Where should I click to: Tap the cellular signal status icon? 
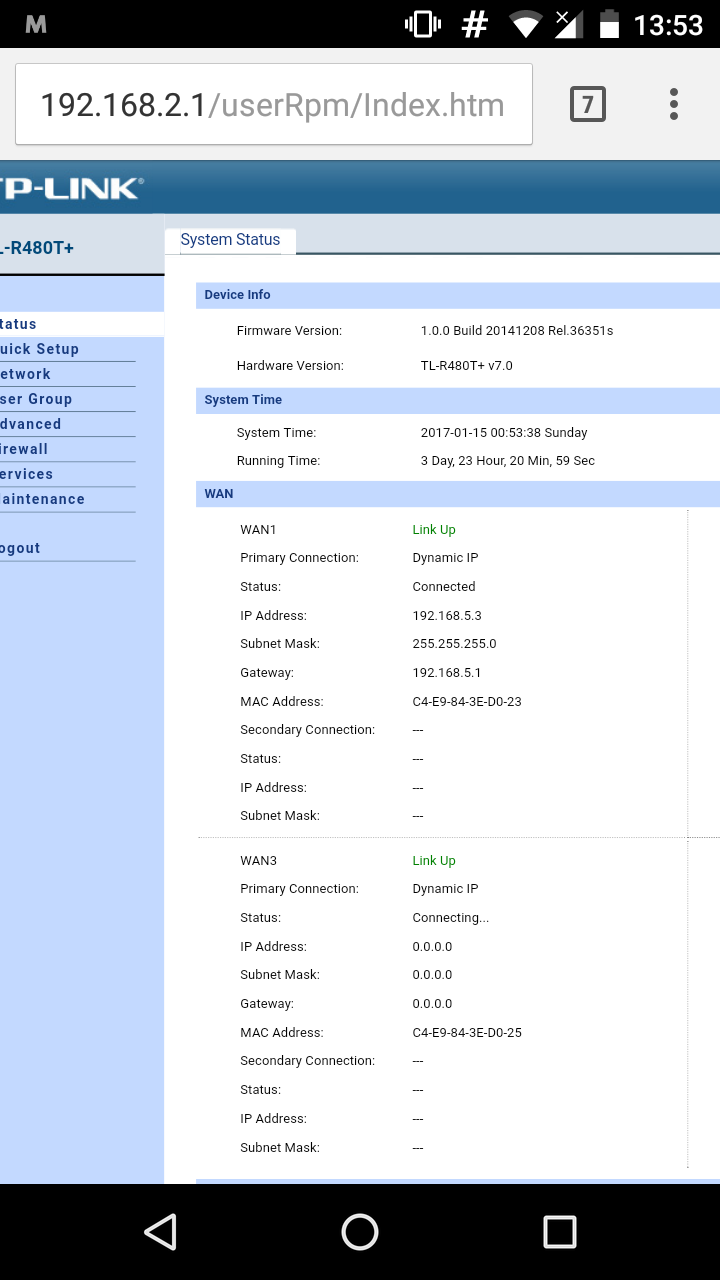[x=569, y=25]
